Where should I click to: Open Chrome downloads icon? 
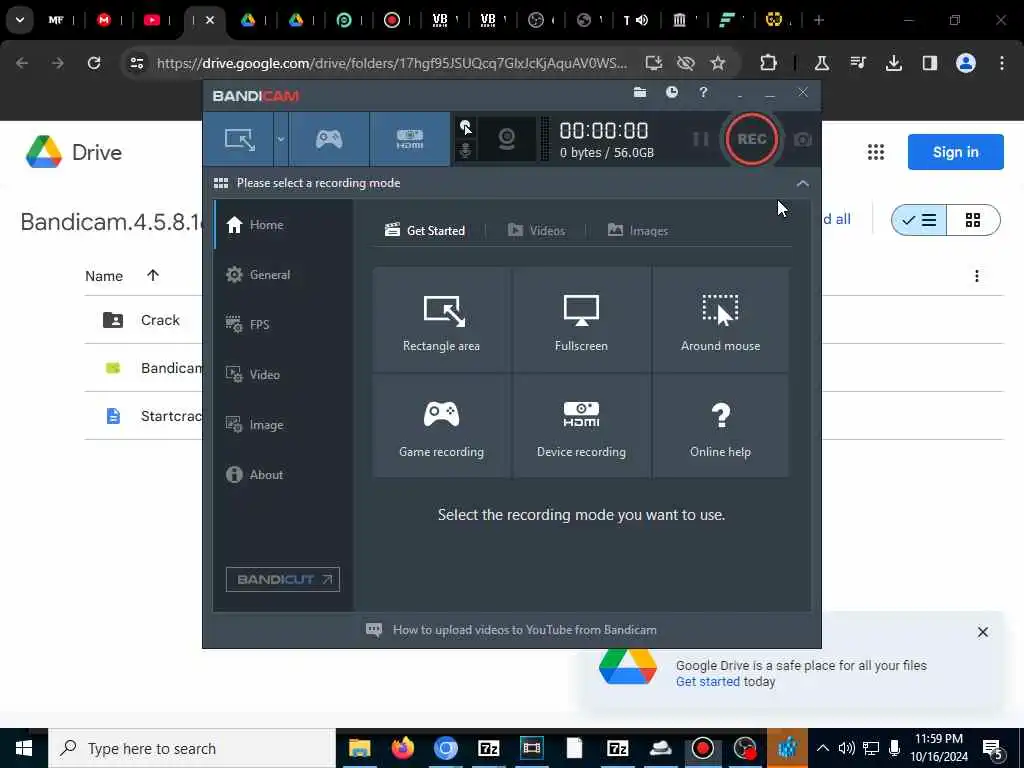(893, 63)
